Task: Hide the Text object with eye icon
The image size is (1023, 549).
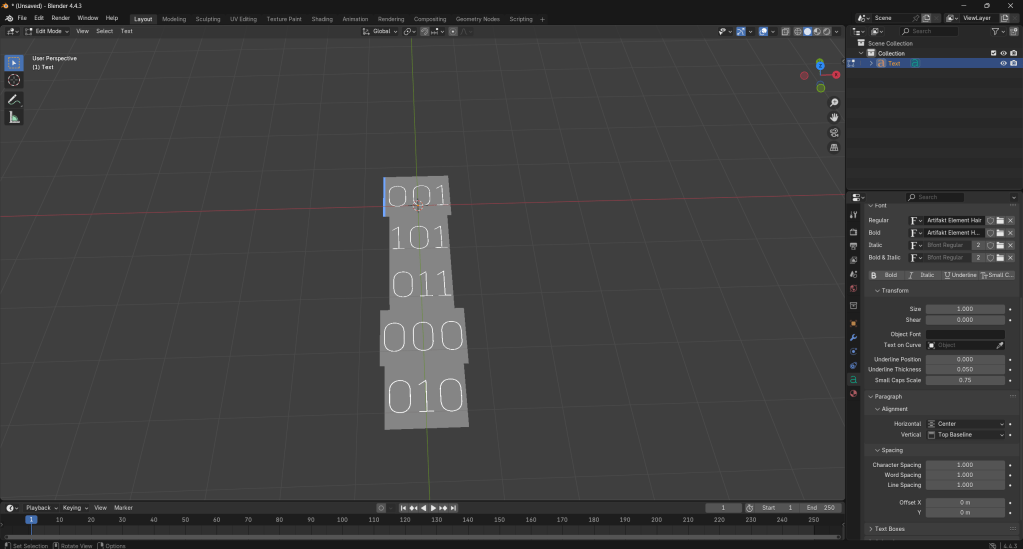Action: (1003, 63)
